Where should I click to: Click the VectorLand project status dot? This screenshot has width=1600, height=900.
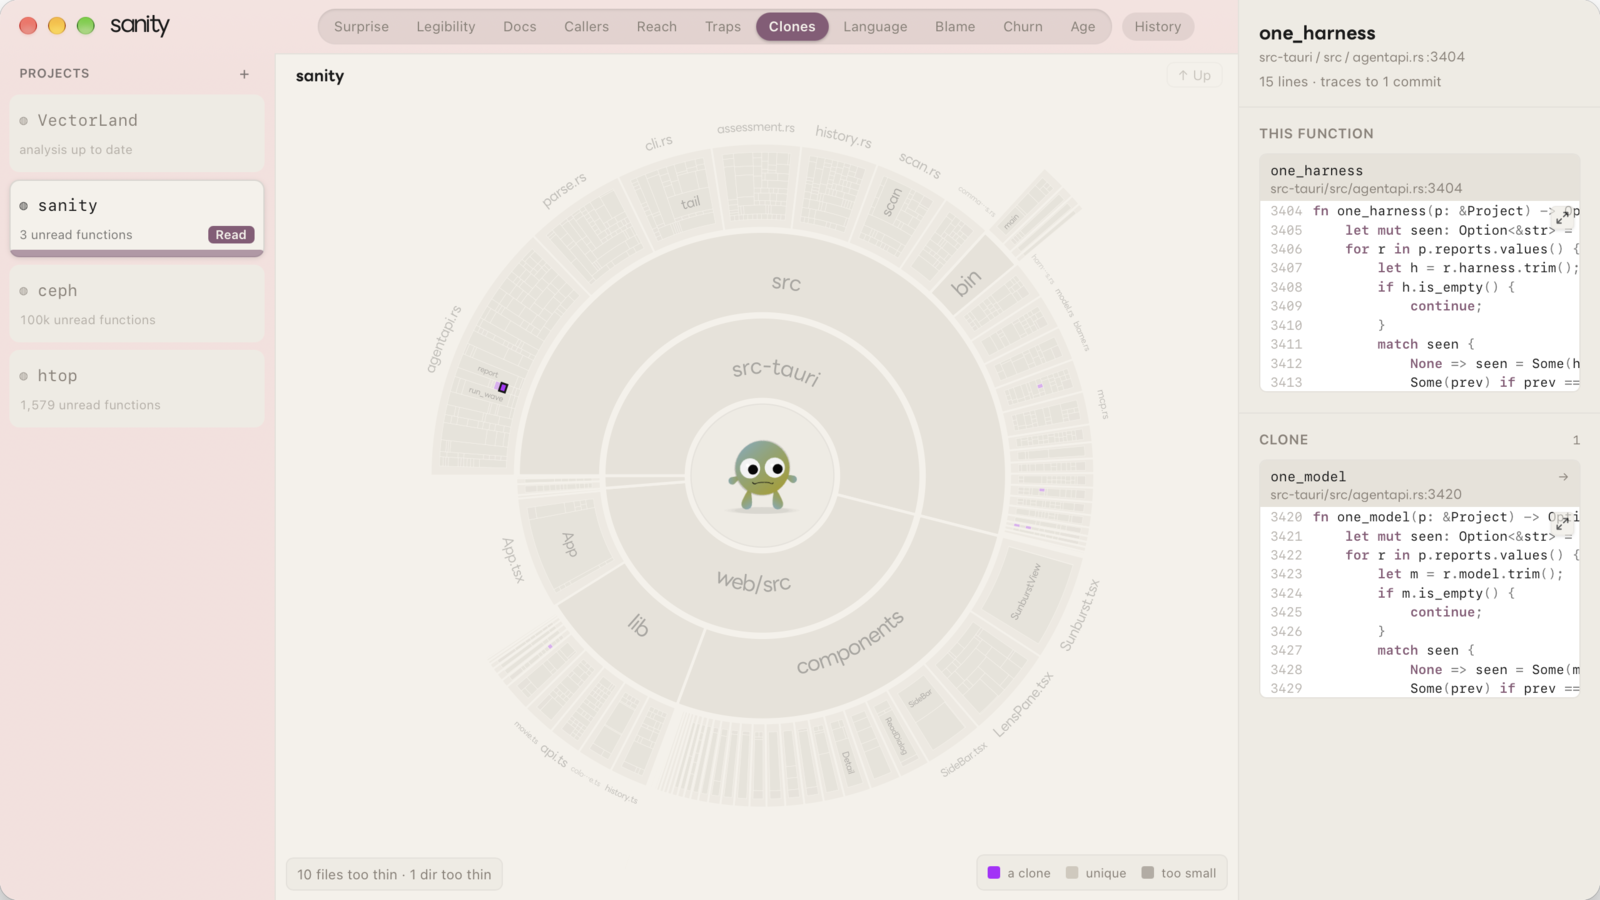pos(24,121)
